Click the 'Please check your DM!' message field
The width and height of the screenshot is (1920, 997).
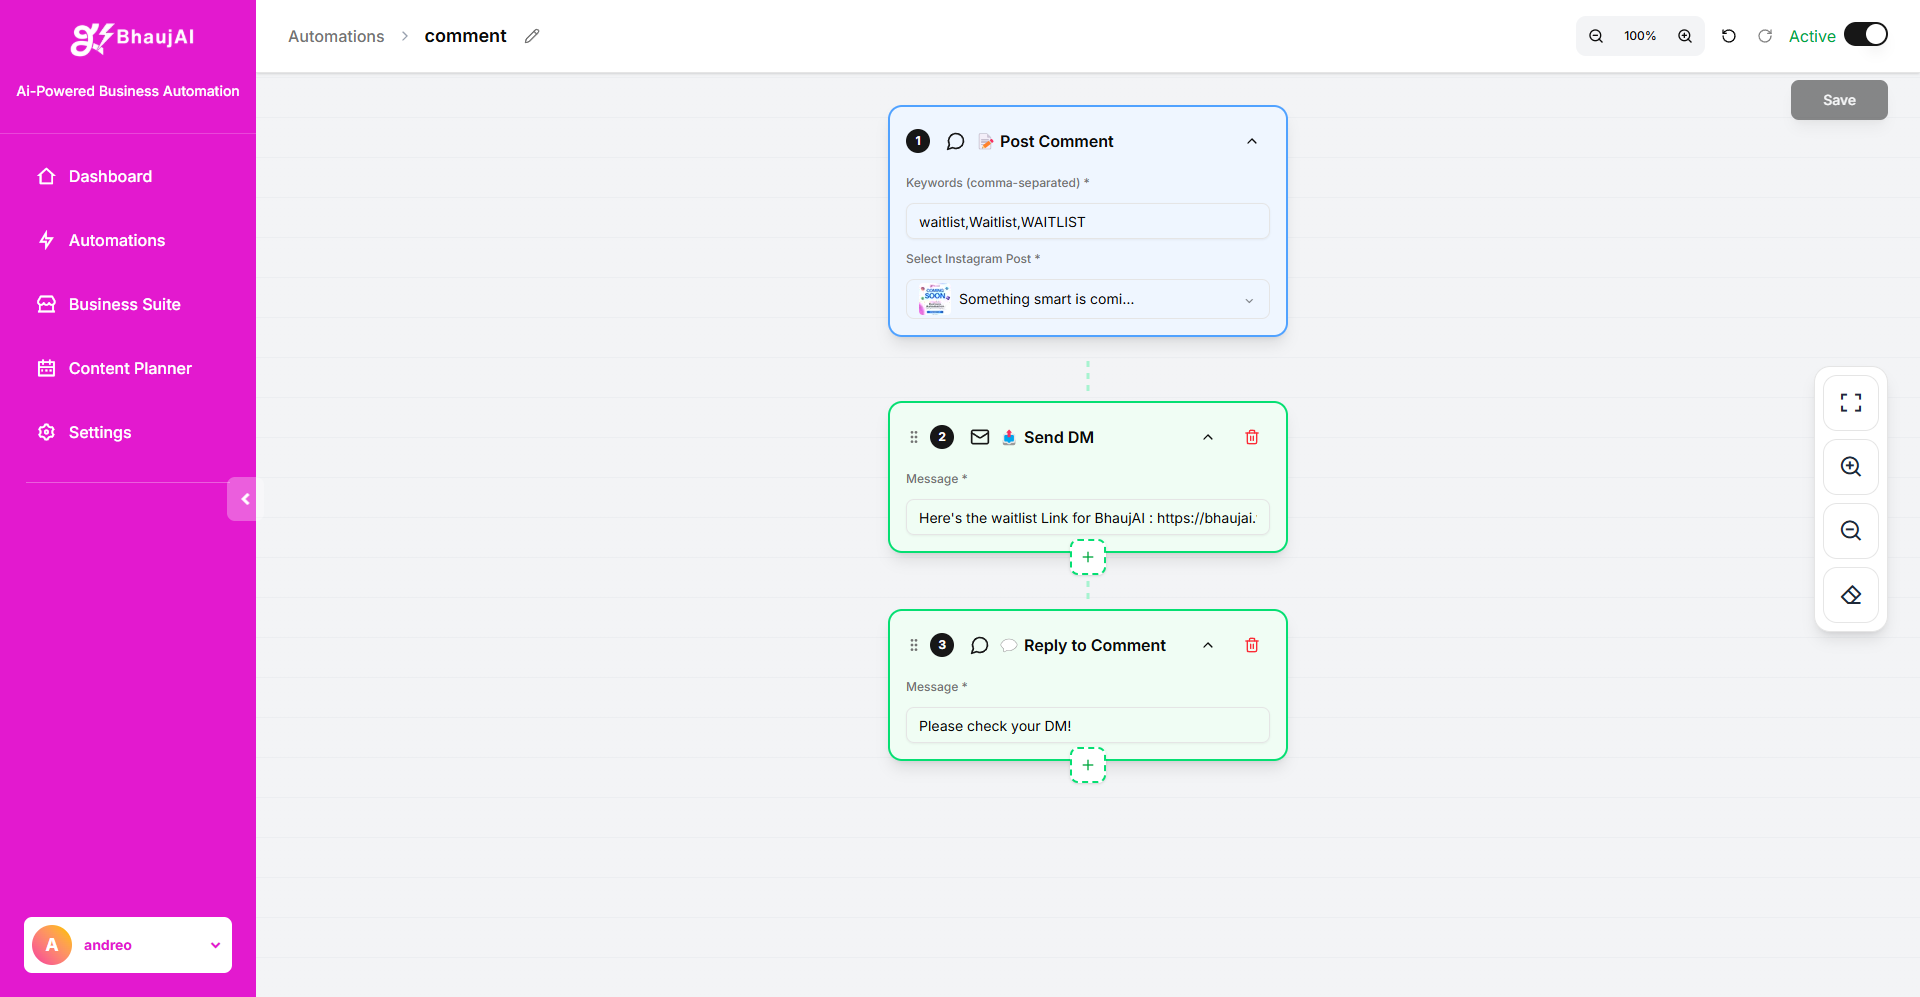pyautogui.click(x=1087, y=725)
